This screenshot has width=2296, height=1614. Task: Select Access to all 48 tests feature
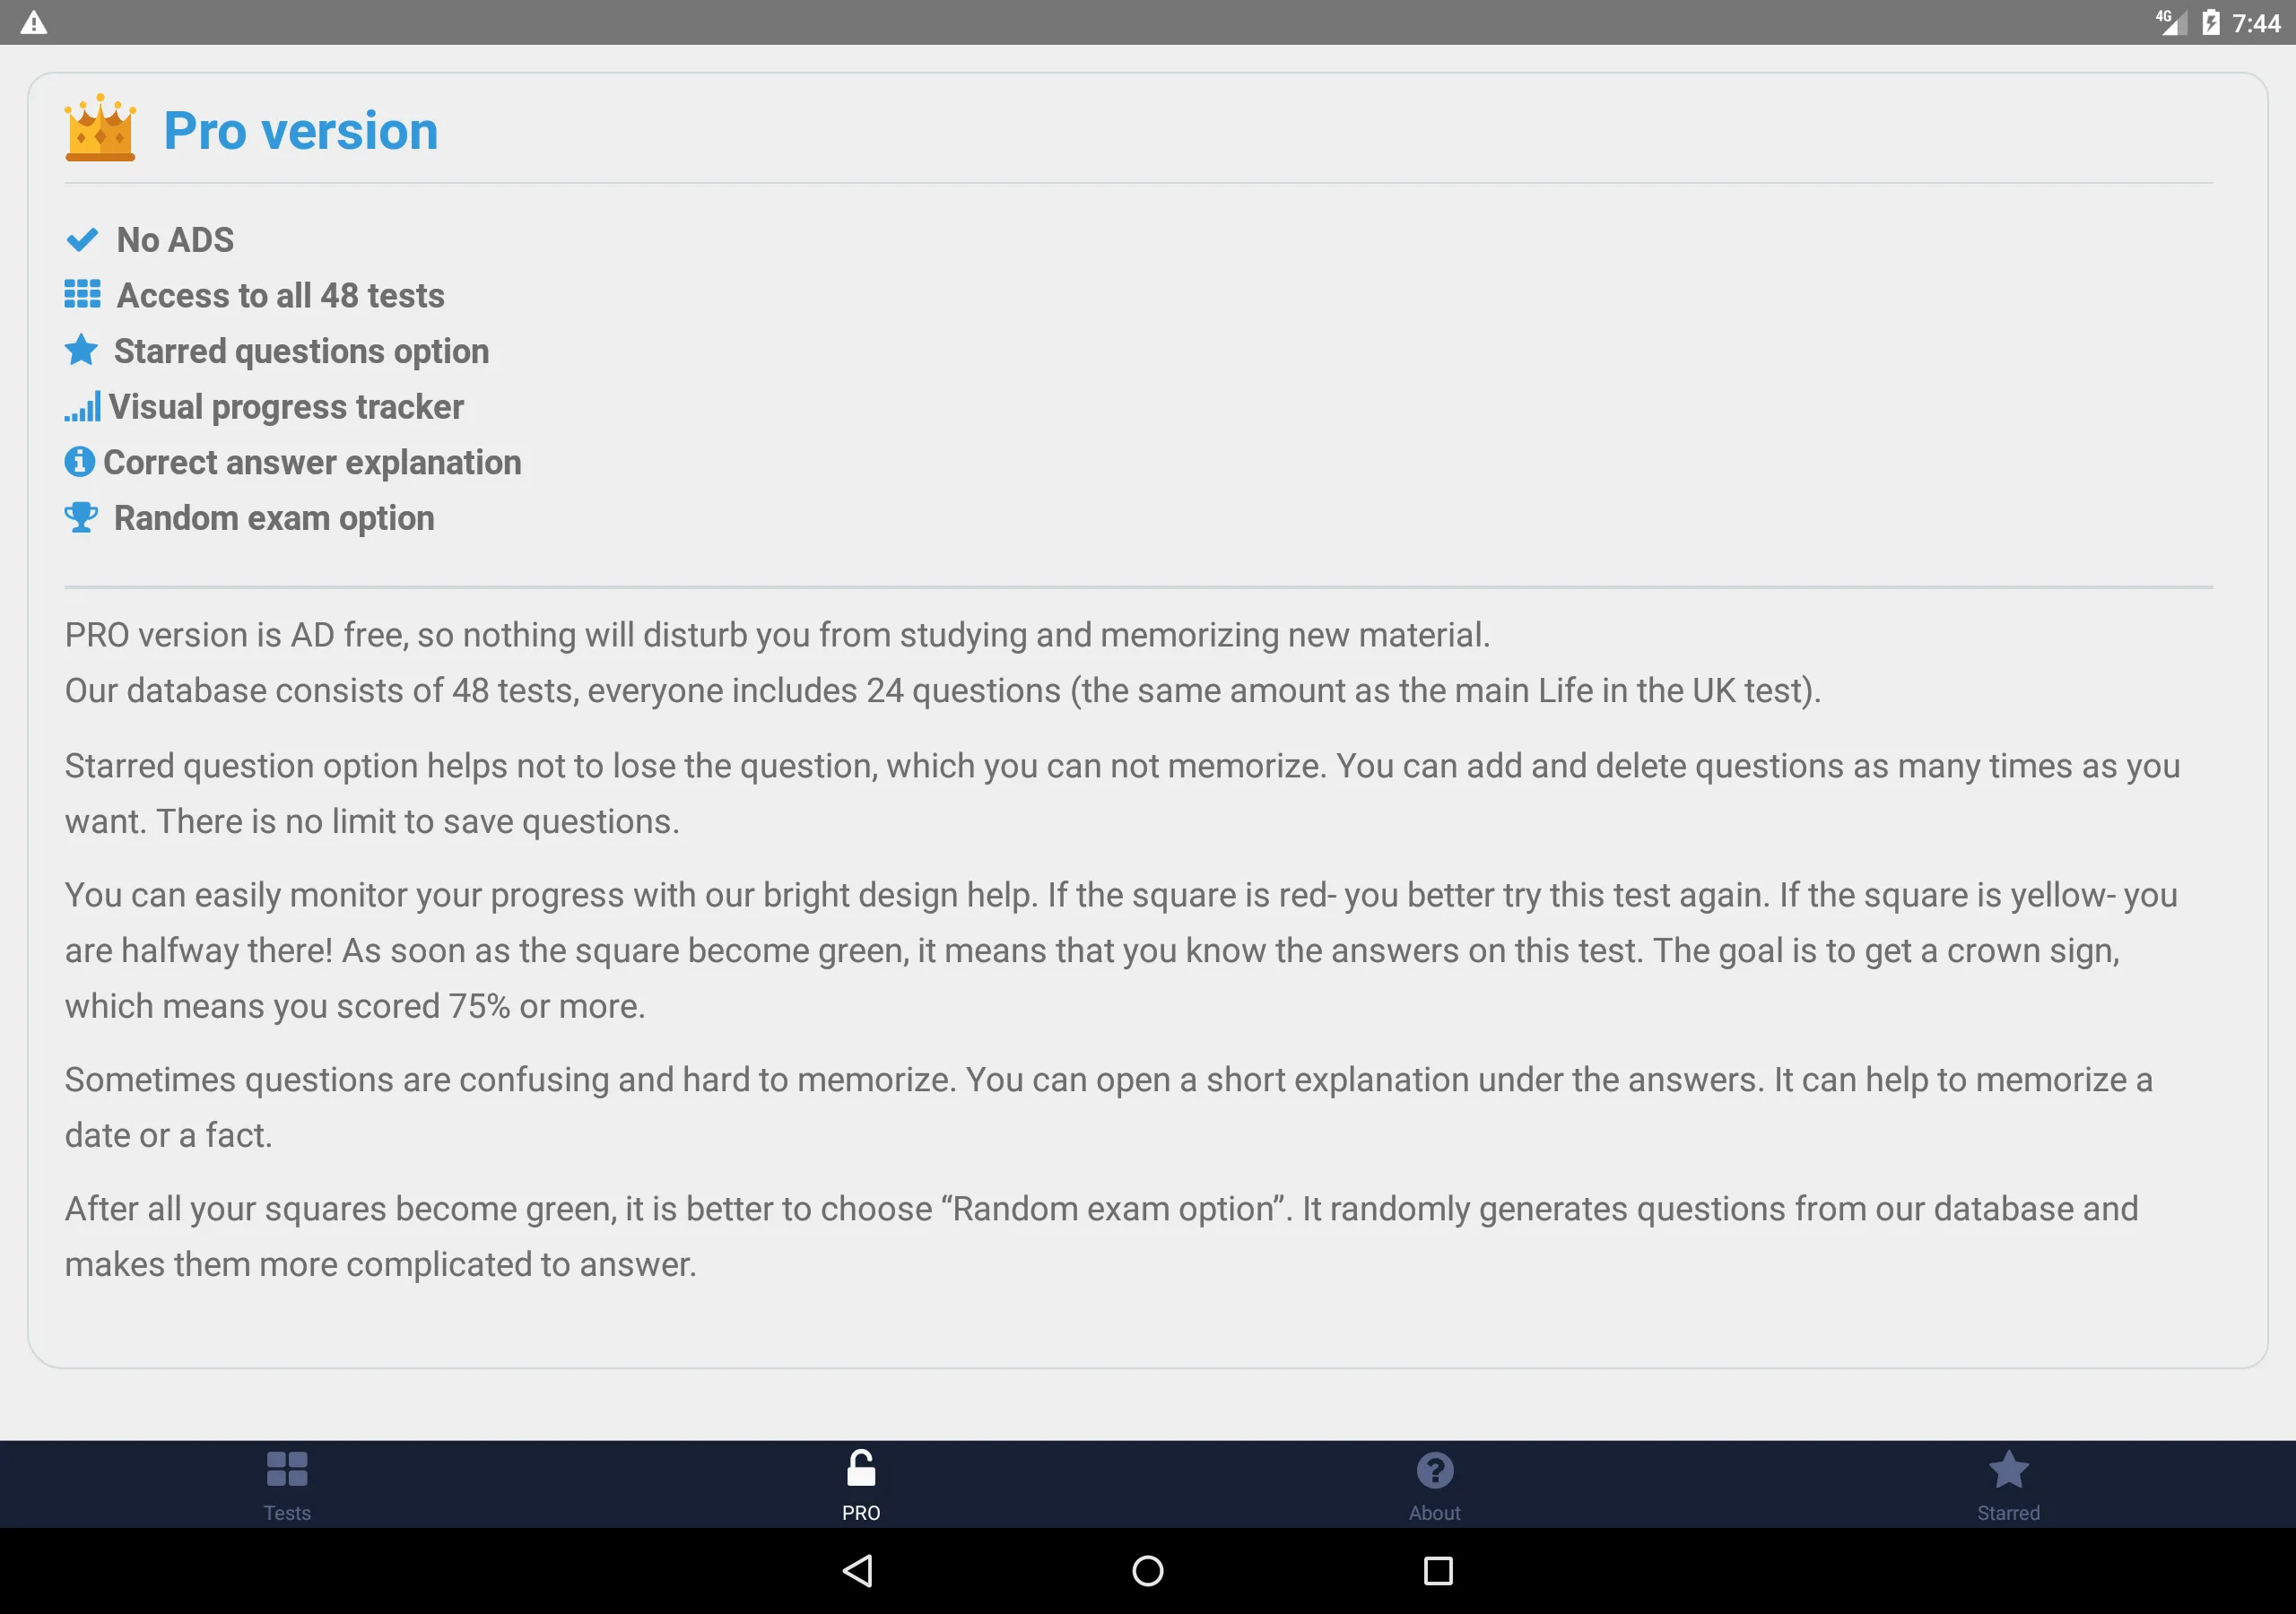click(x=280, y=295)
